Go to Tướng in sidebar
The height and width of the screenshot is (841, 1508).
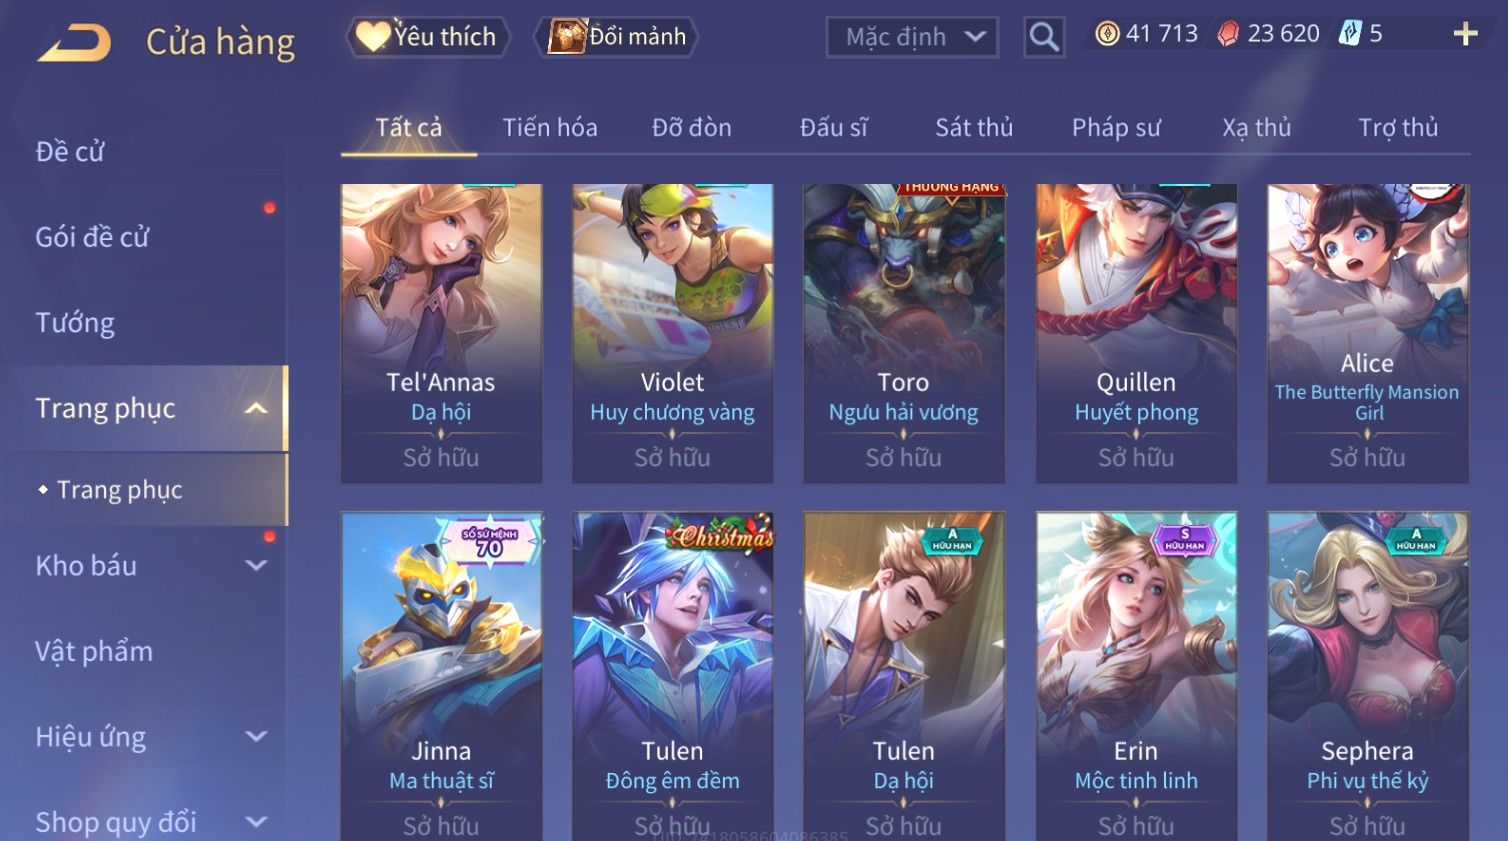pos(75,323)
